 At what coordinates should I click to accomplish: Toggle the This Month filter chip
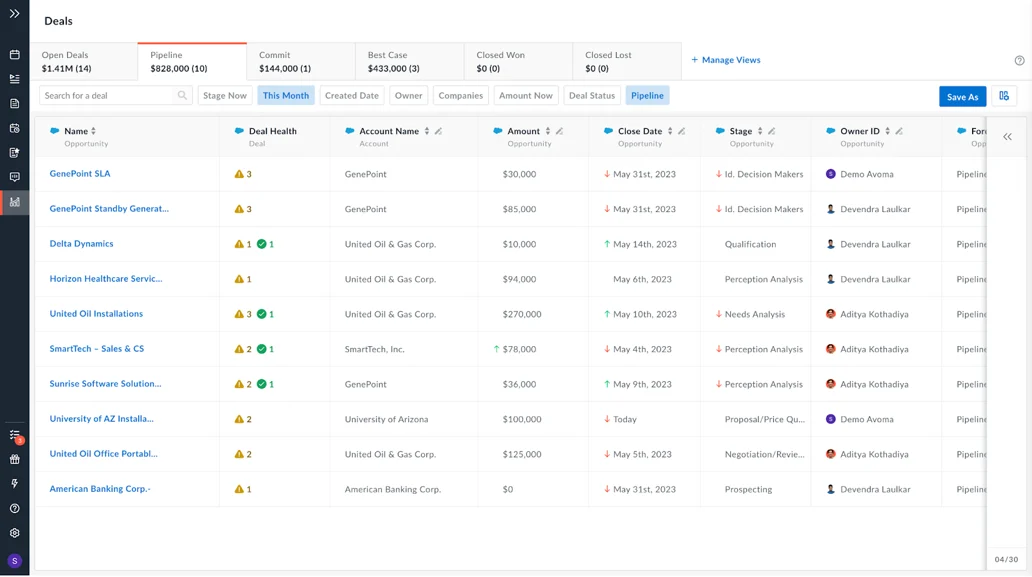(286, 95)
